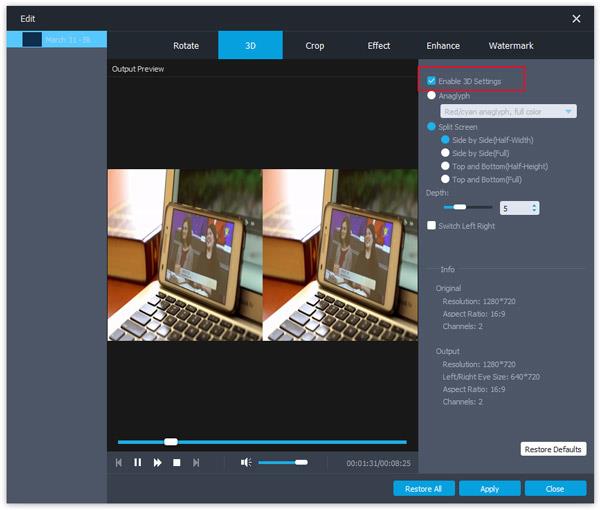Select the Split Screen radio option

[431, 126]
